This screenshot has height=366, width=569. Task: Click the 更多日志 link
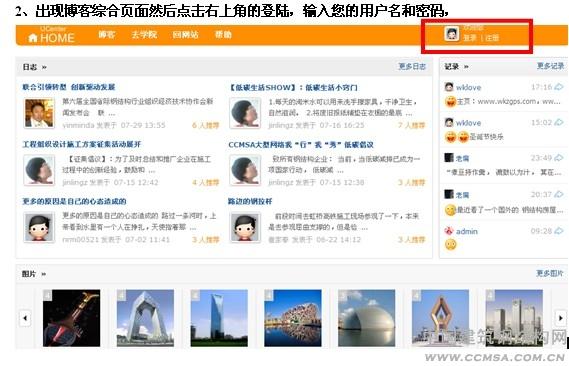click(412, 66)
